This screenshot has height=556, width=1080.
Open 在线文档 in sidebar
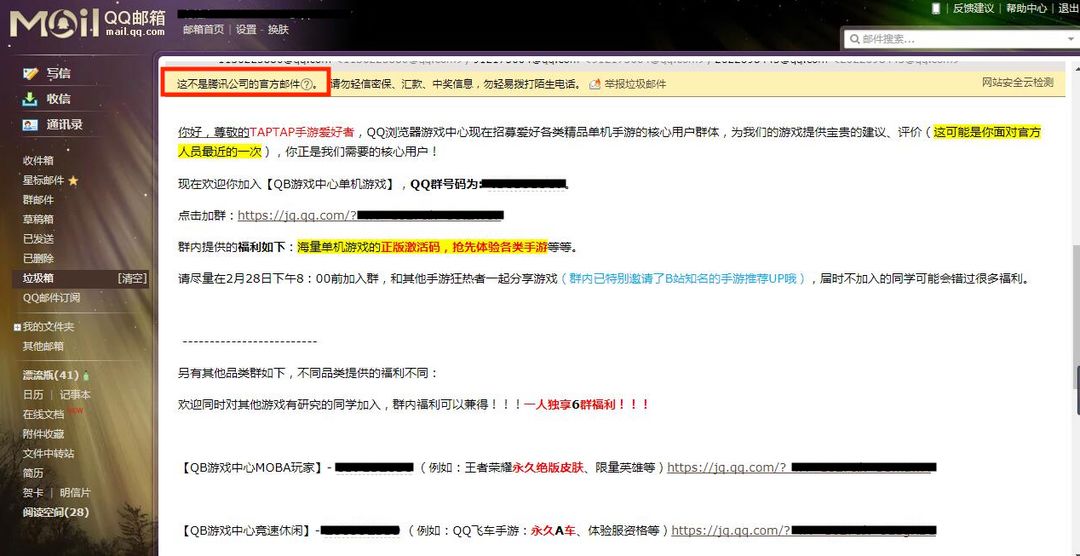click(43, 415)
